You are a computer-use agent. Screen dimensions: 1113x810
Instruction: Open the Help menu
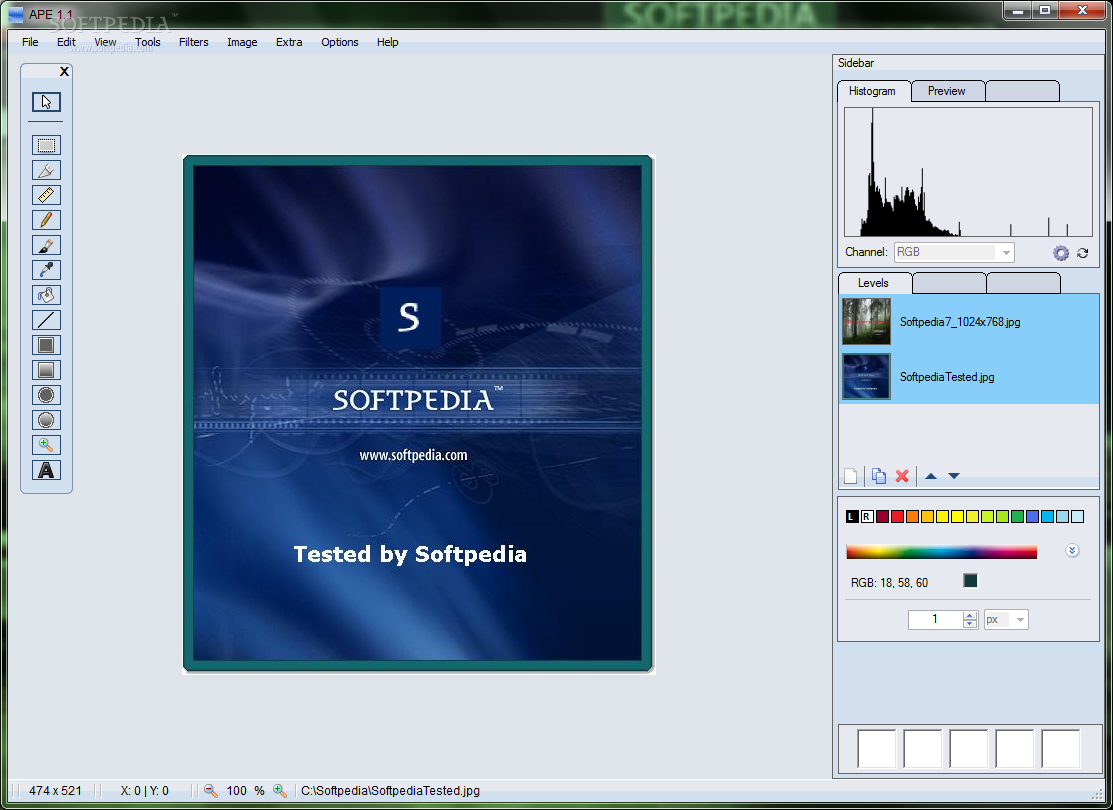pyautogui.click(x=388, y=42)
